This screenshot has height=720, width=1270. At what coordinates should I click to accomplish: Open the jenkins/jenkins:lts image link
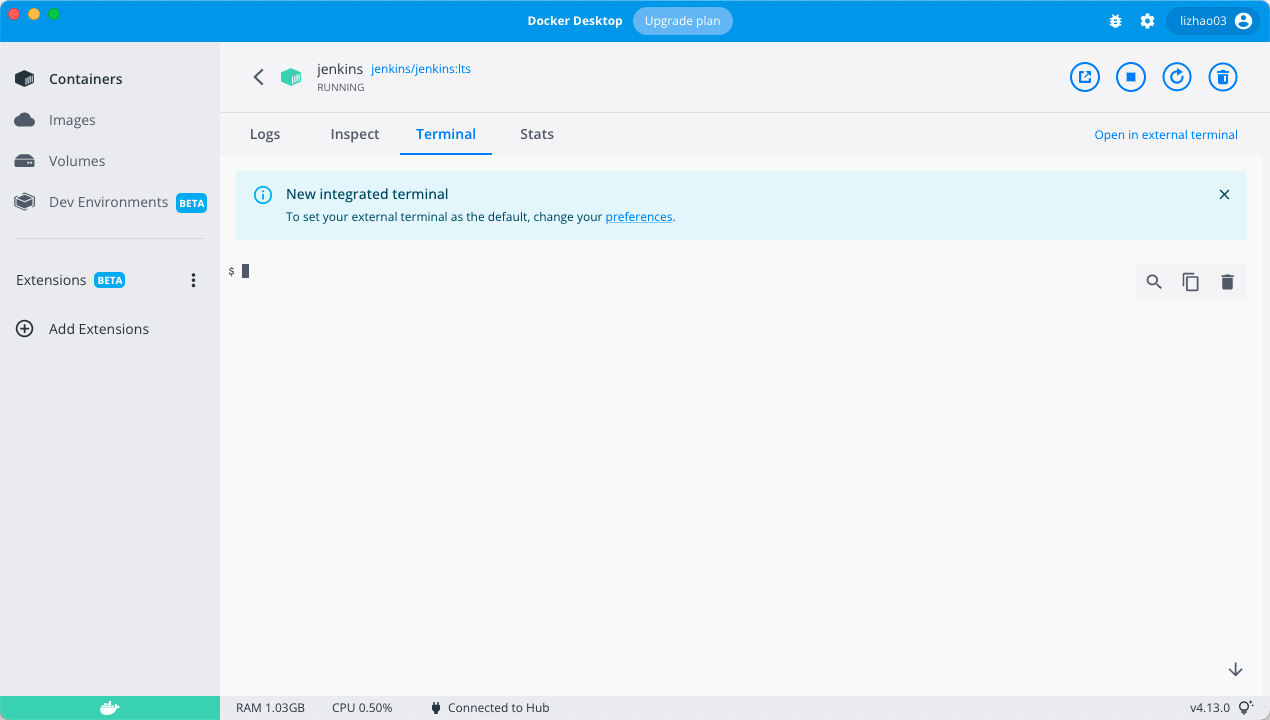click(x=421, y=69)
